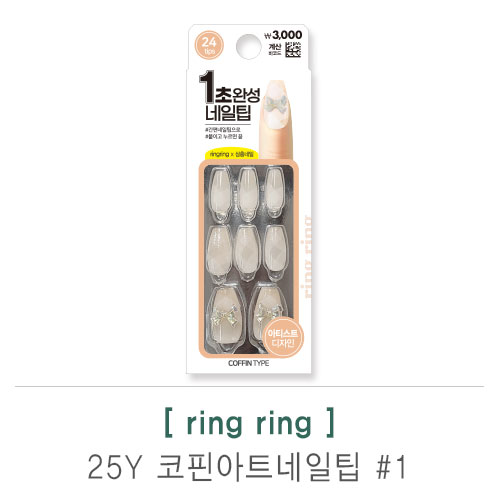Click the orange 아티스트 디자인 badge
Viewport: 500px width, 500px height.
pyautogui.click(x=283, y=338)
